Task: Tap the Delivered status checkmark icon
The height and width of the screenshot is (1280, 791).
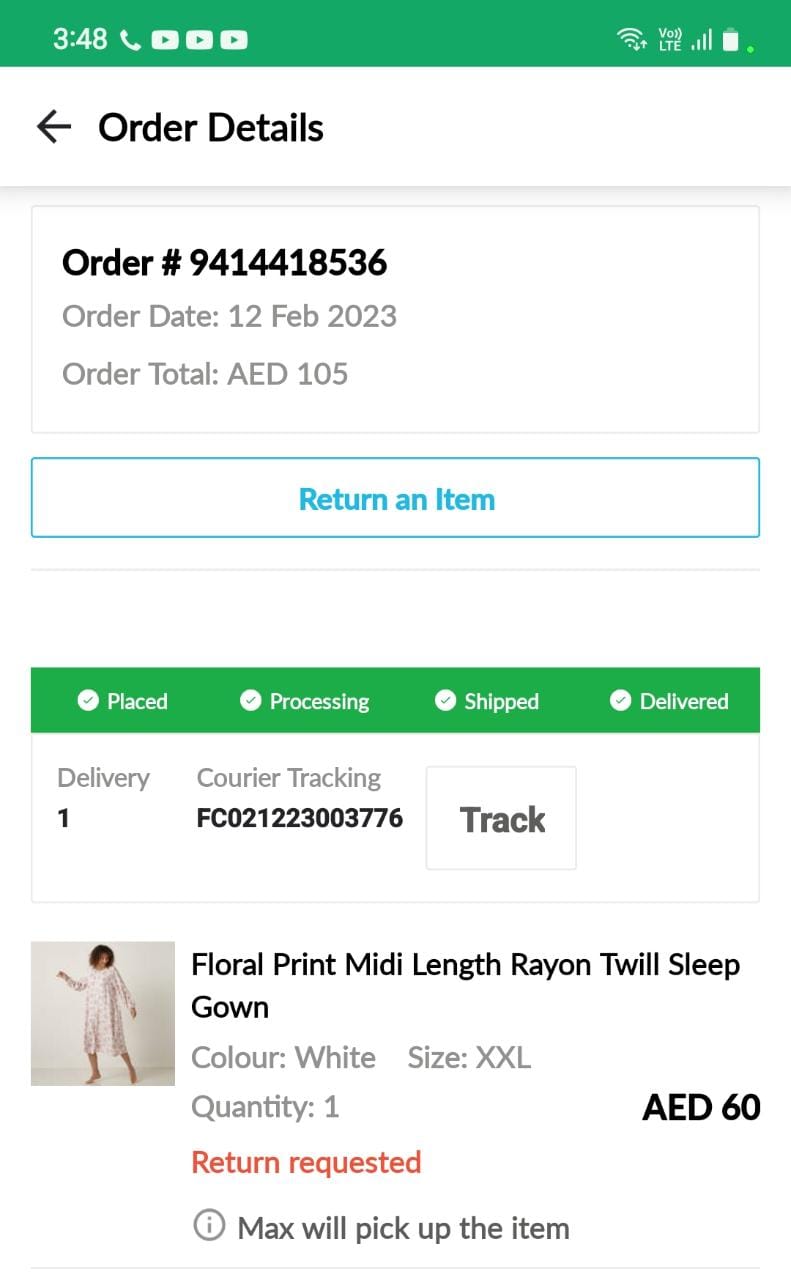Action: pyautogui.click(x=621, y=701)
